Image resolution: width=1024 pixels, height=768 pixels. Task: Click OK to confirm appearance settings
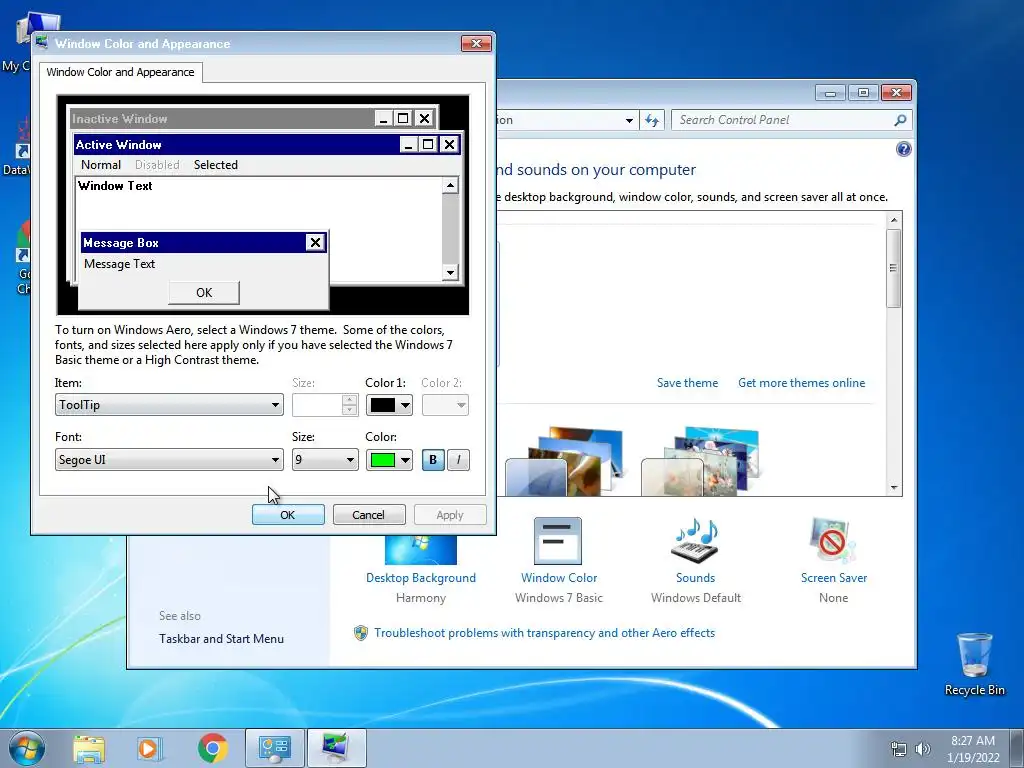coord(288,515)
